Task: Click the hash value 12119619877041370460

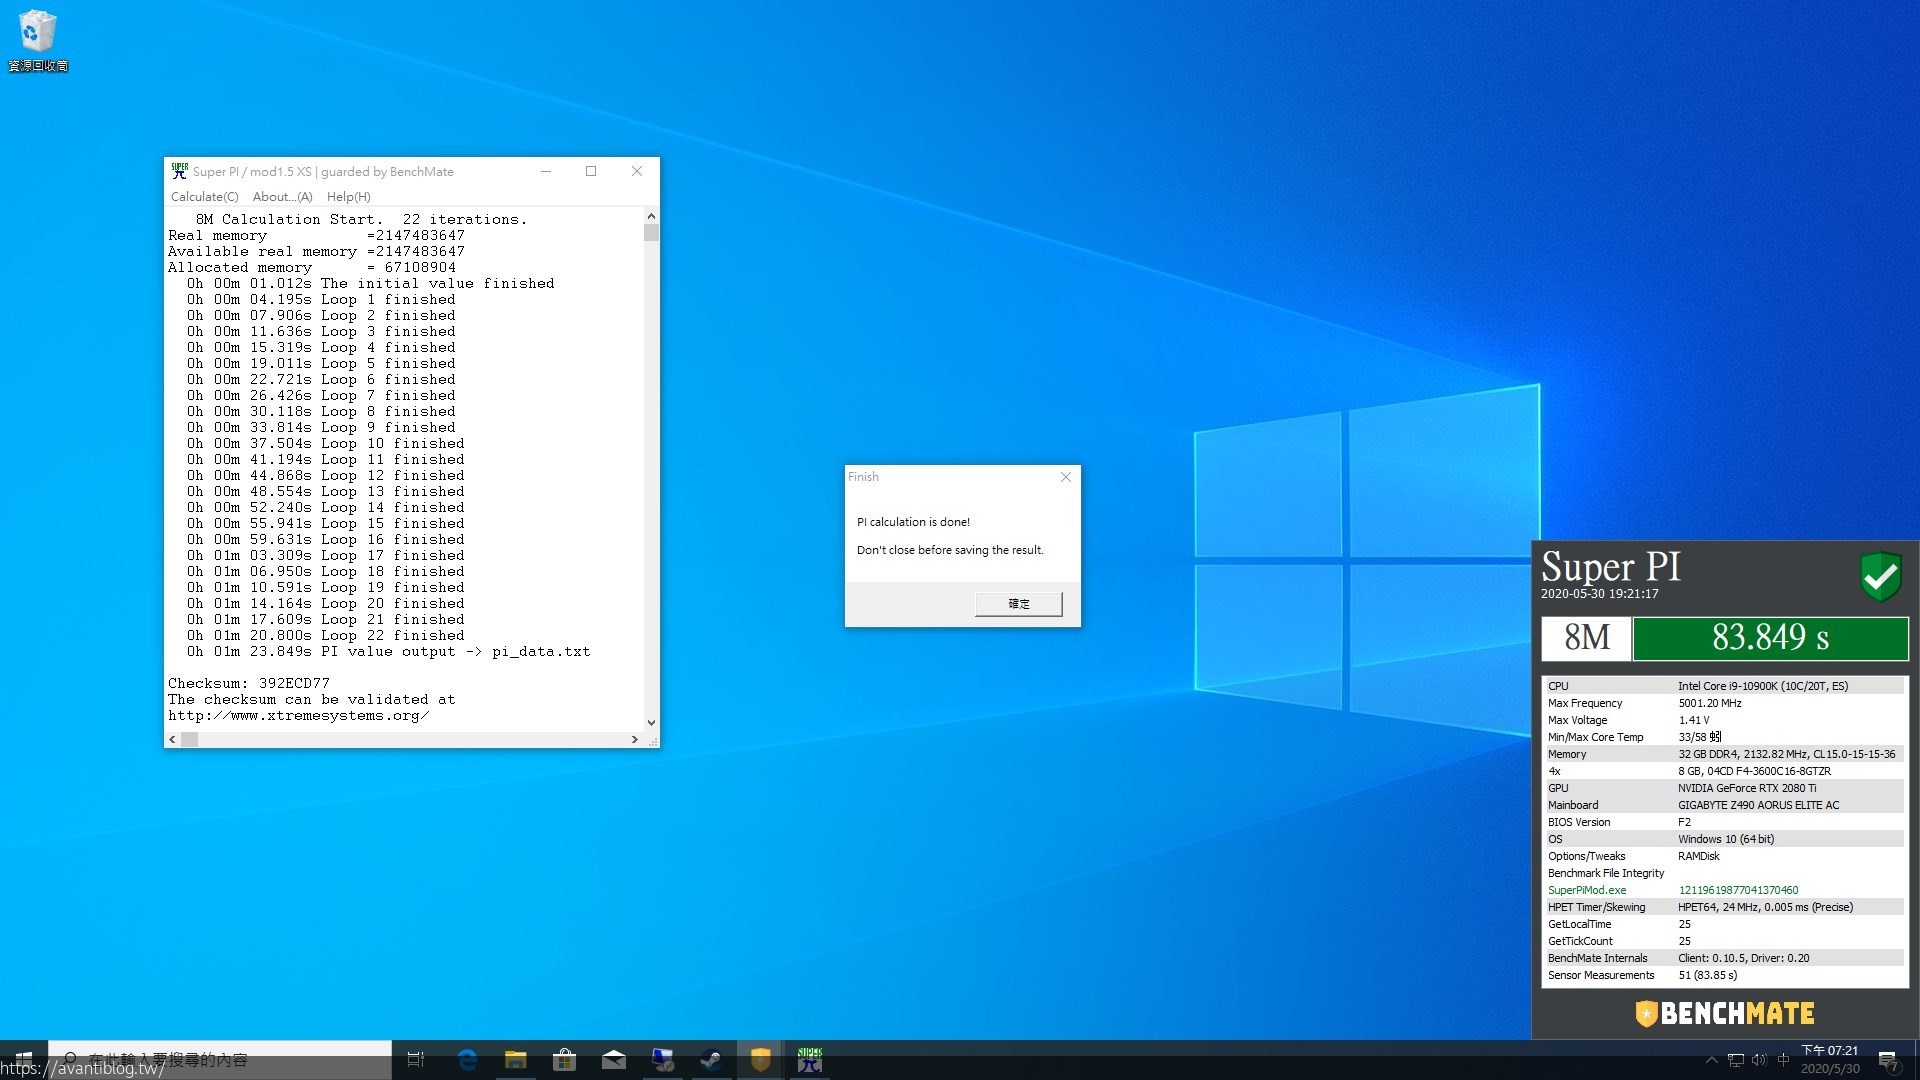Action: coord(1738,890)
